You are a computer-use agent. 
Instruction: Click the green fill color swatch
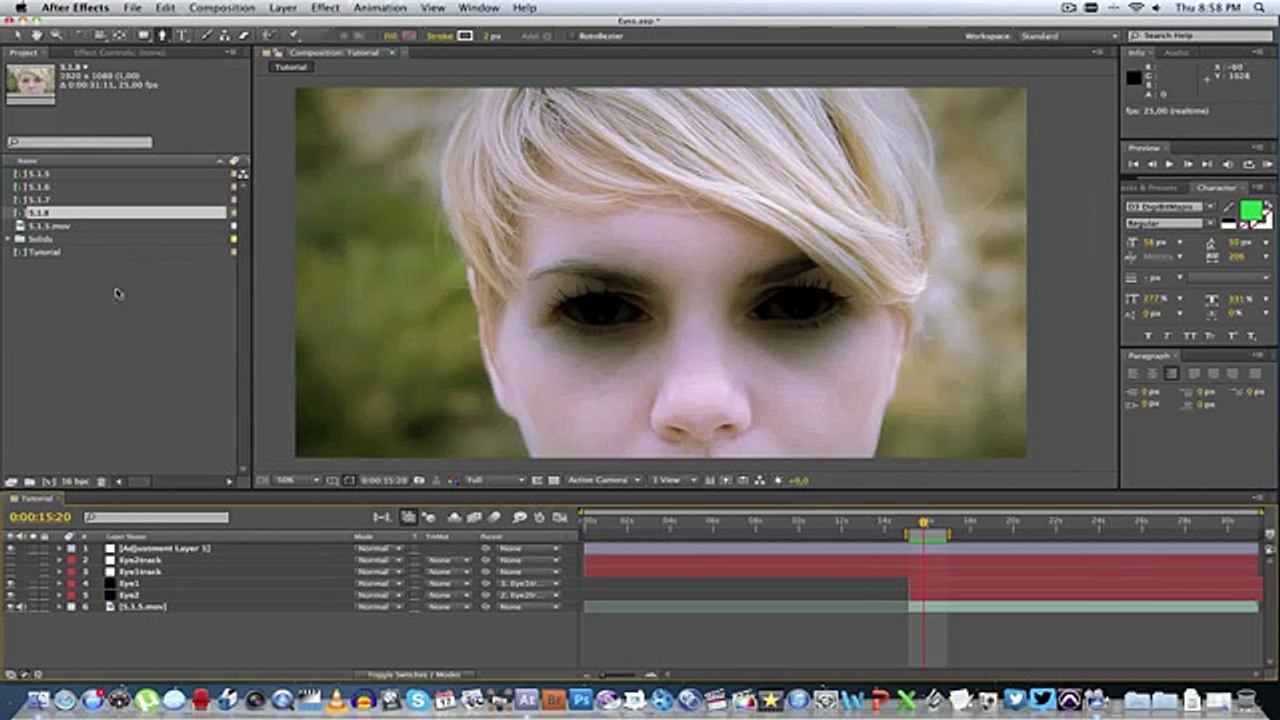(x=1251, y=210)
